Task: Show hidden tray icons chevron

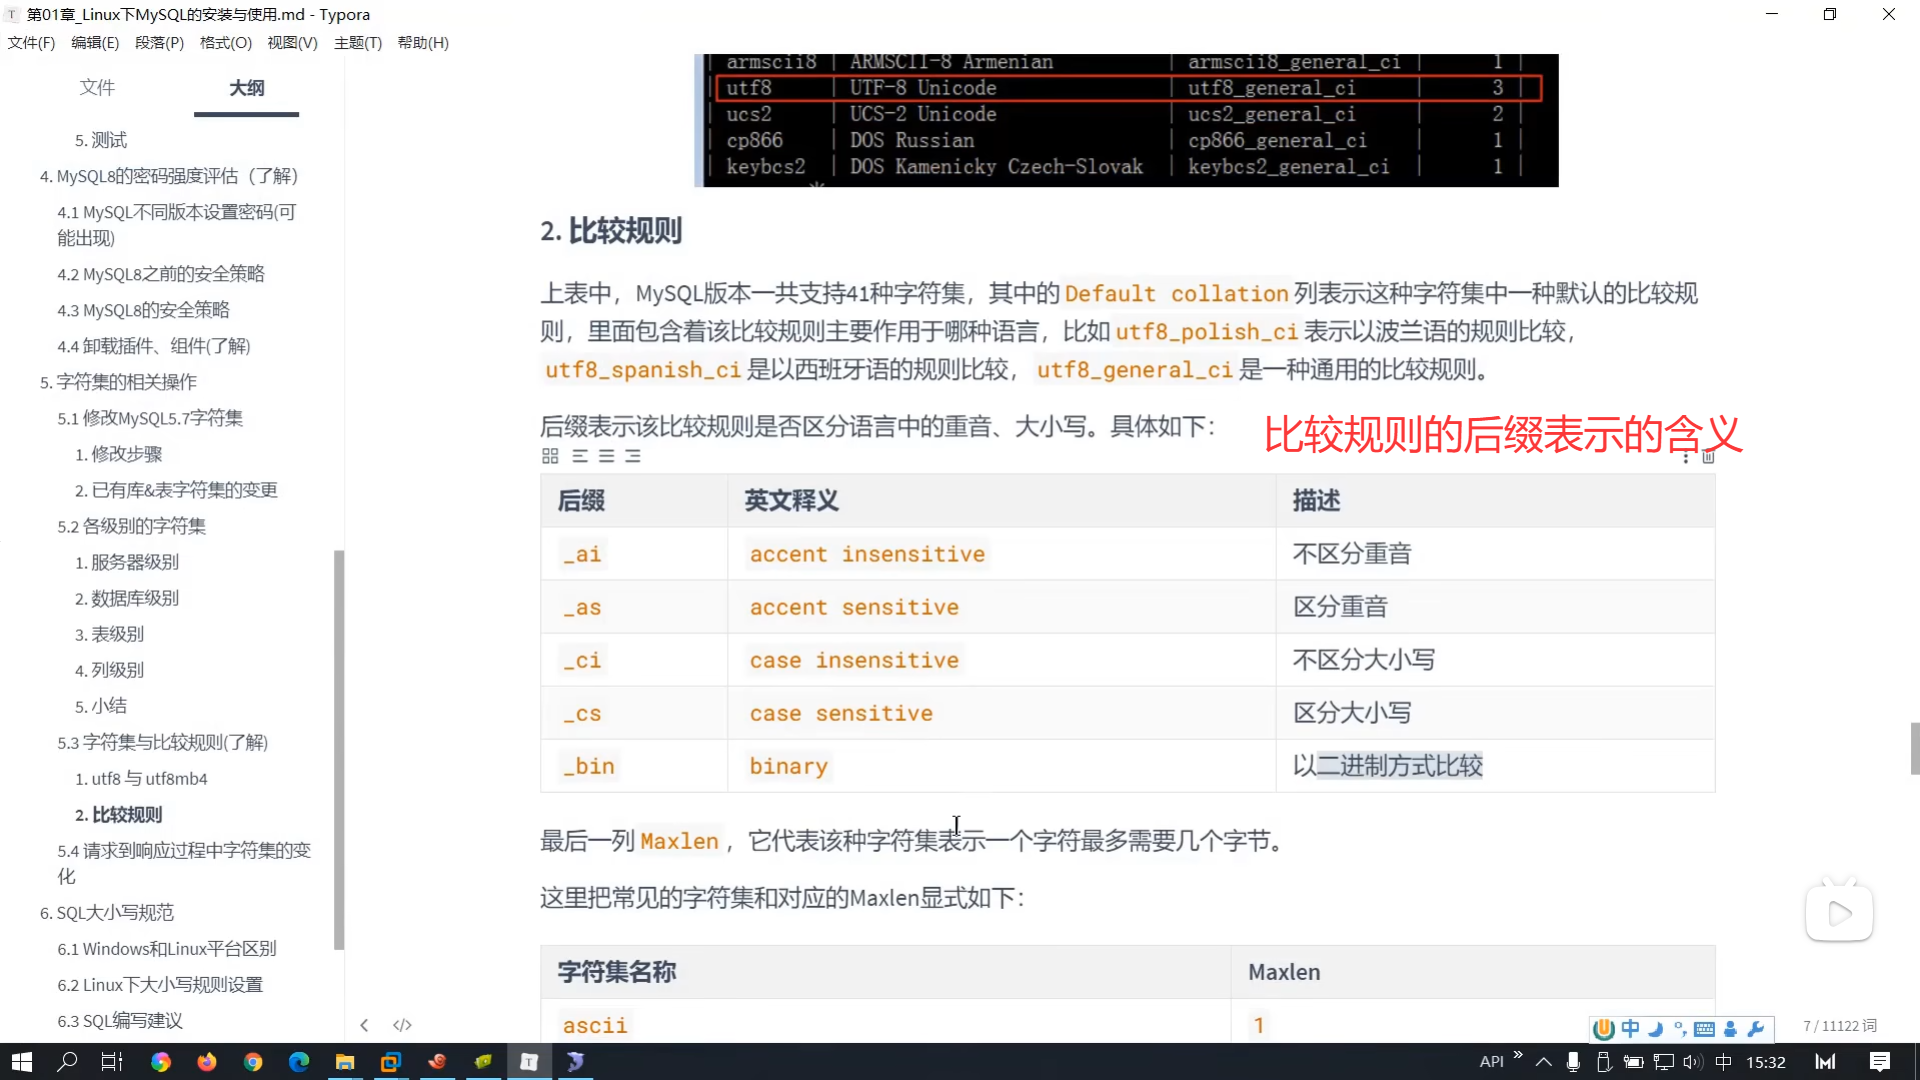Action: coord(1544,1062)
